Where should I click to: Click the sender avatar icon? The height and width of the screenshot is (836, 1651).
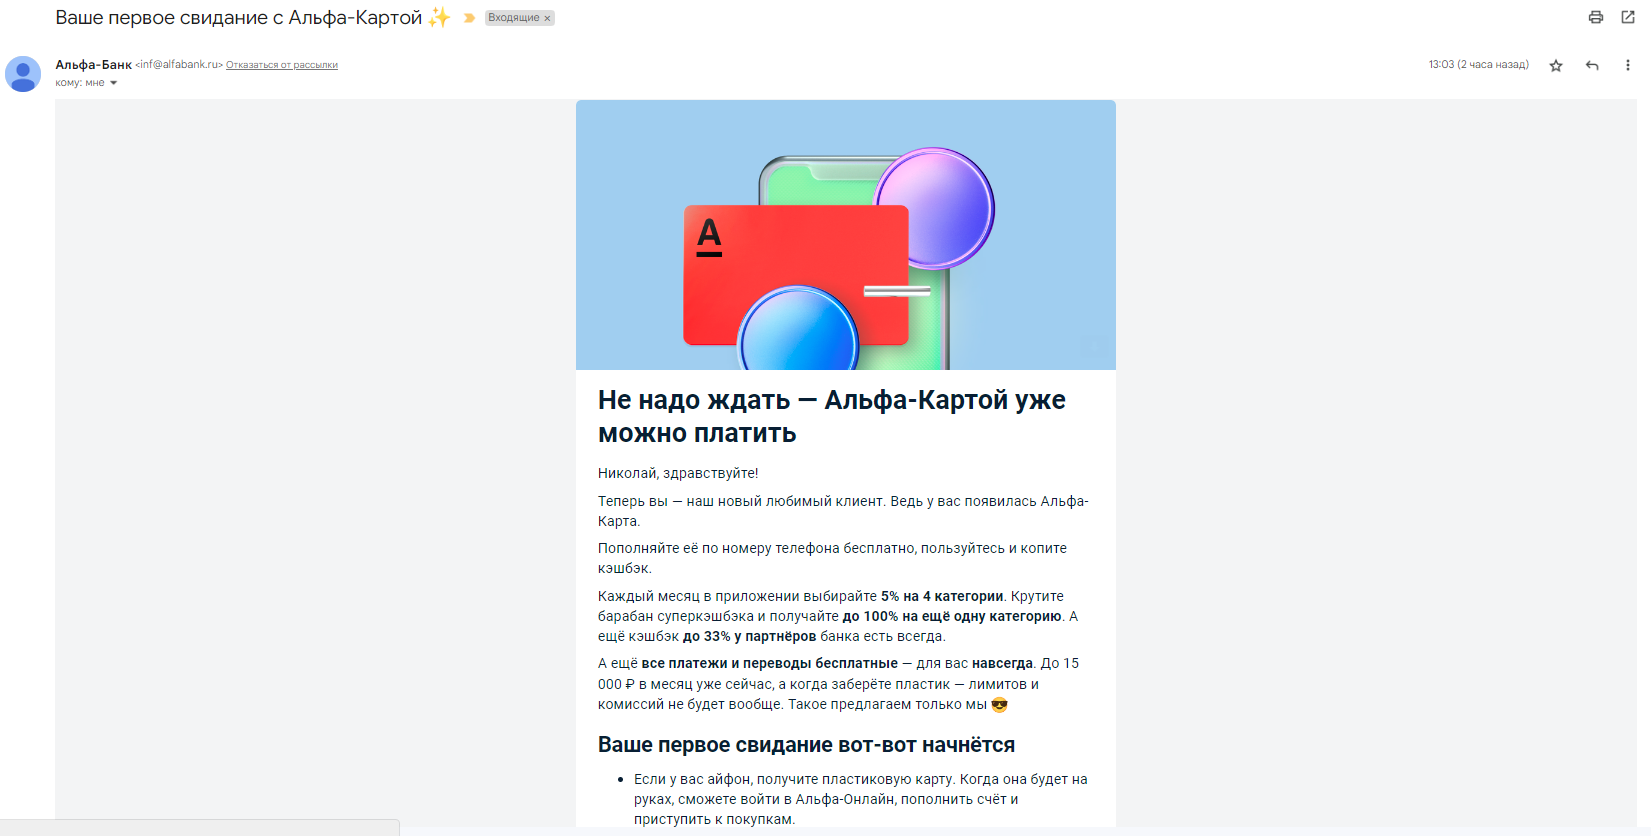coord(23,74)
